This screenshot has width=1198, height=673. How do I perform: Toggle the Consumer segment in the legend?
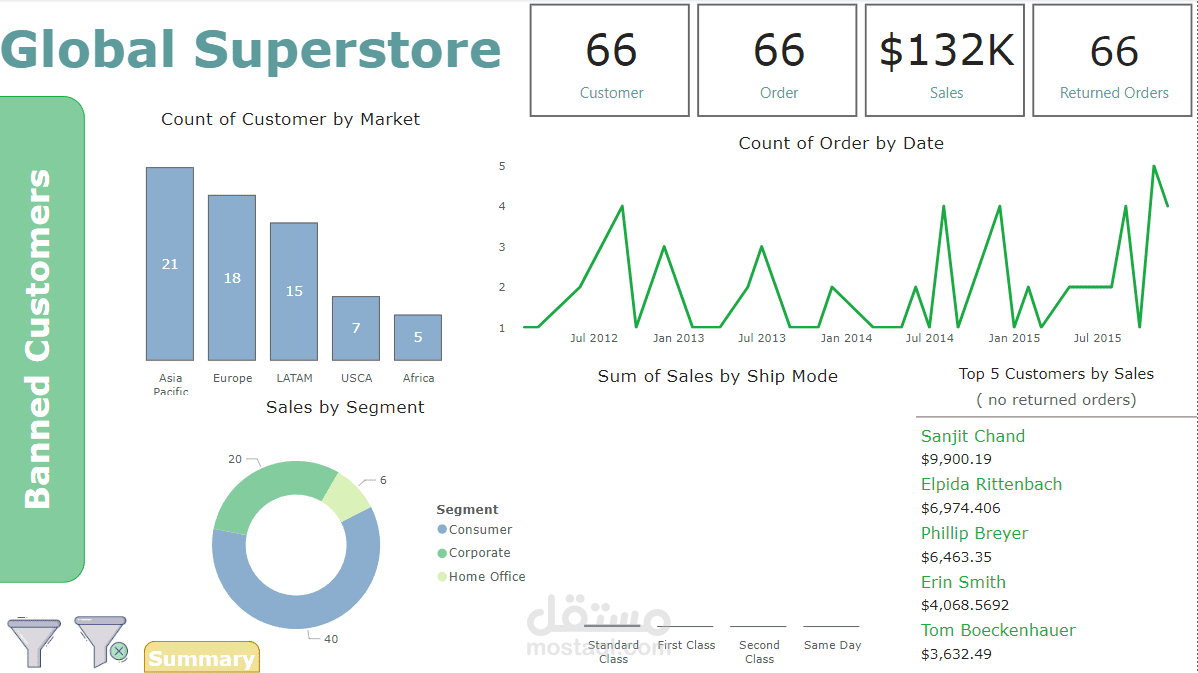[x=480, y=529]
